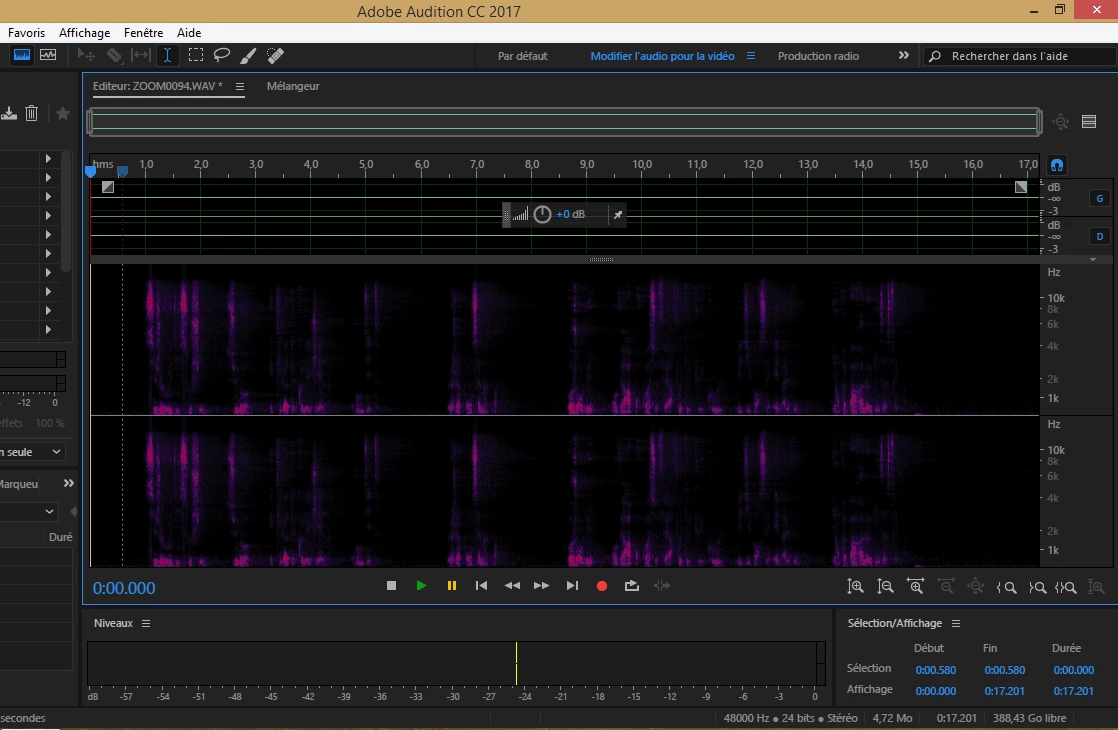This screenshot has width=1118, height=730.
Task: Select the Slip tool
Action: [x=141, y=55]
